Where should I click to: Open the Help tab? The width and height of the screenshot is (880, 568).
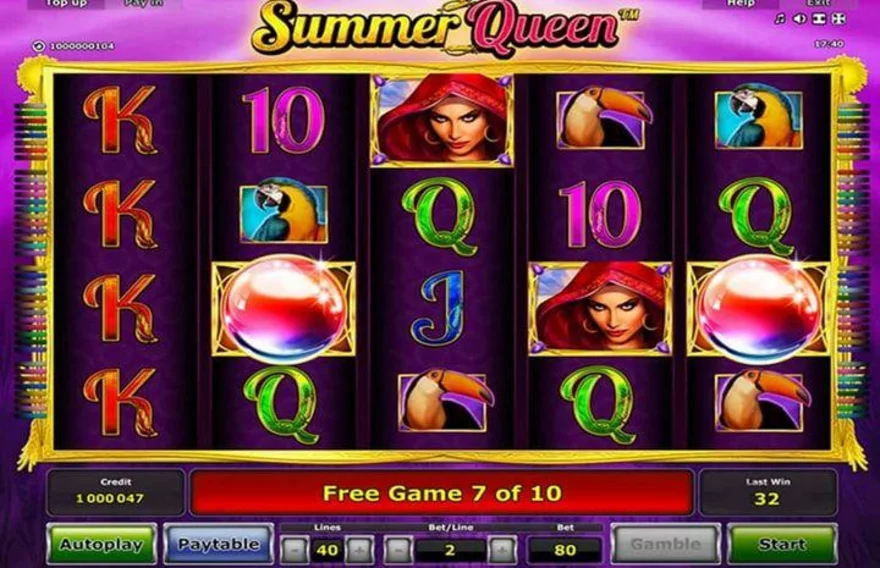(x=740, y=4)
